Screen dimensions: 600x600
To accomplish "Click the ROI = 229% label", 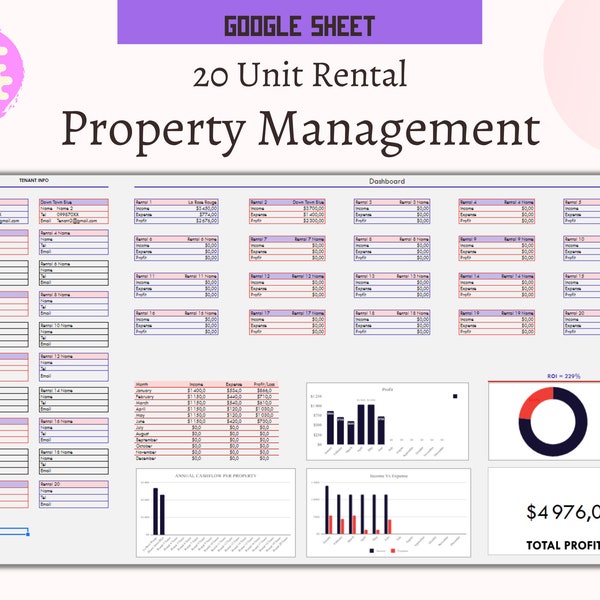I will pyautogui.click(x=563, y=376).
